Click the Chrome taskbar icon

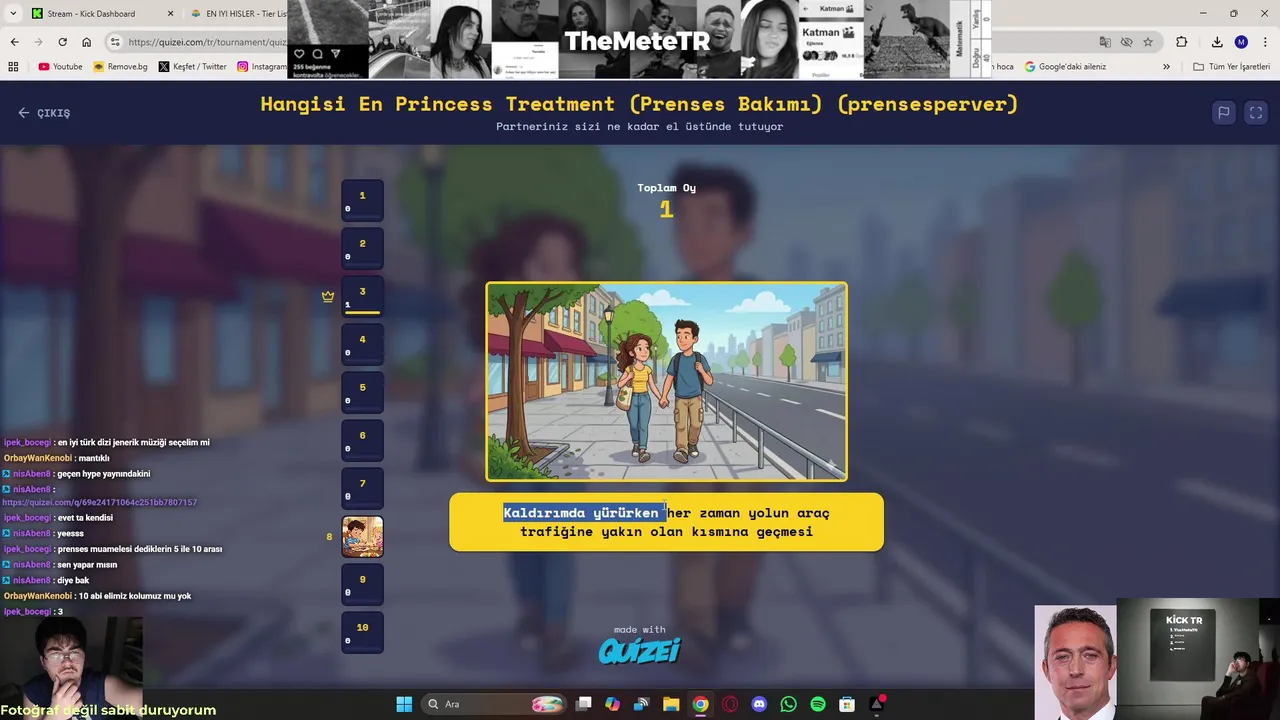tap(700, 704)
